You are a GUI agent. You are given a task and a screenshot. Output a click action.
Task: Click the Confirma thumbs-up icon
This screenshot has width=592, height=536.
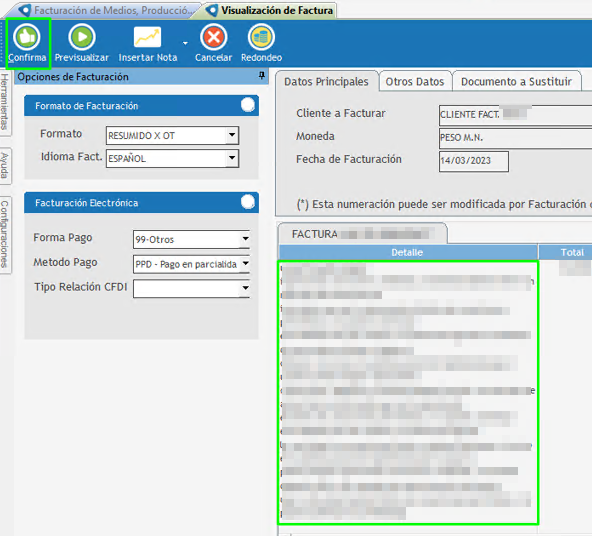pos(27,37)
